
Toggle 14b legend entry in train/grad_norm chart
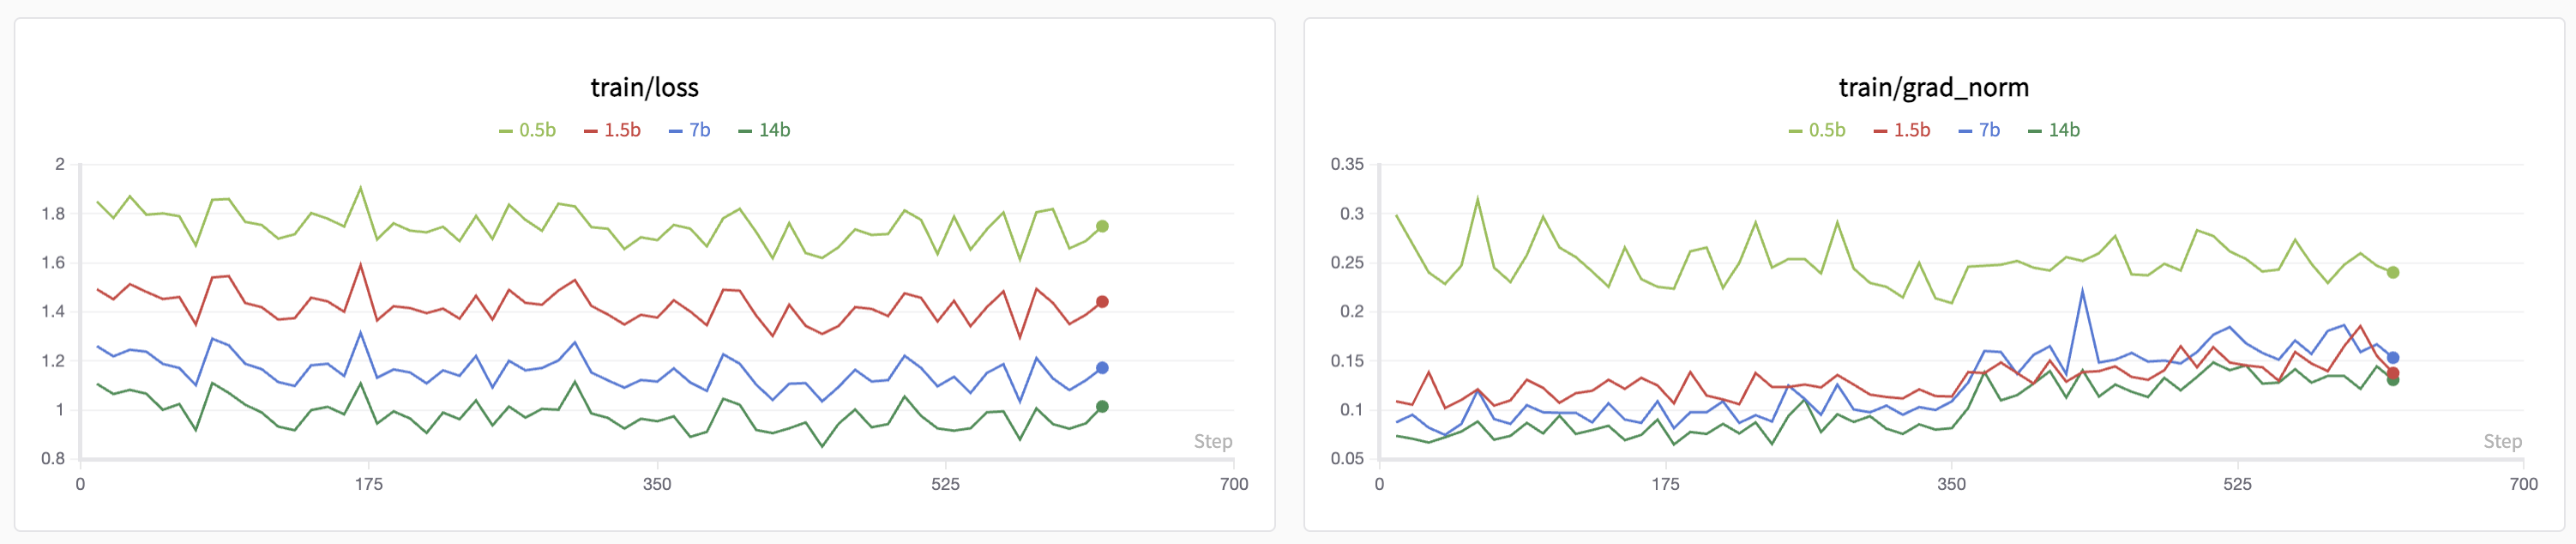tap(2055, 130)
